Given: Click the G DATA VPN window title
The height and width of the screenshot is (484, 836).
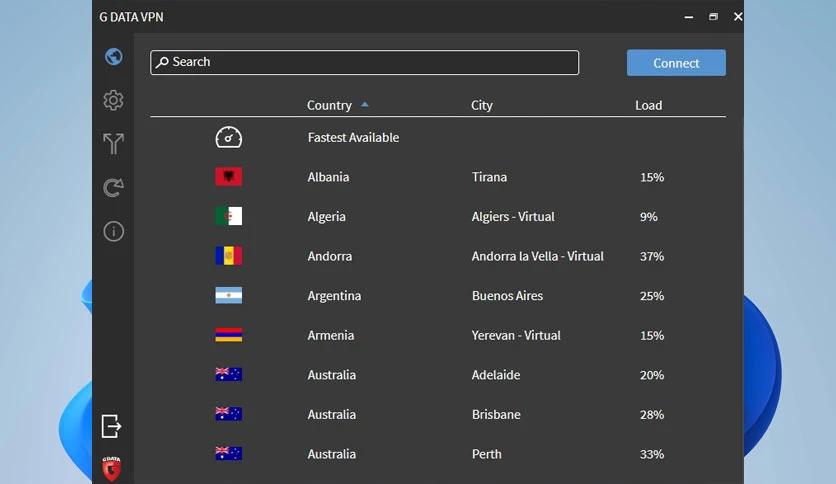Looking at the screenshot, I should tap(131, 17).
